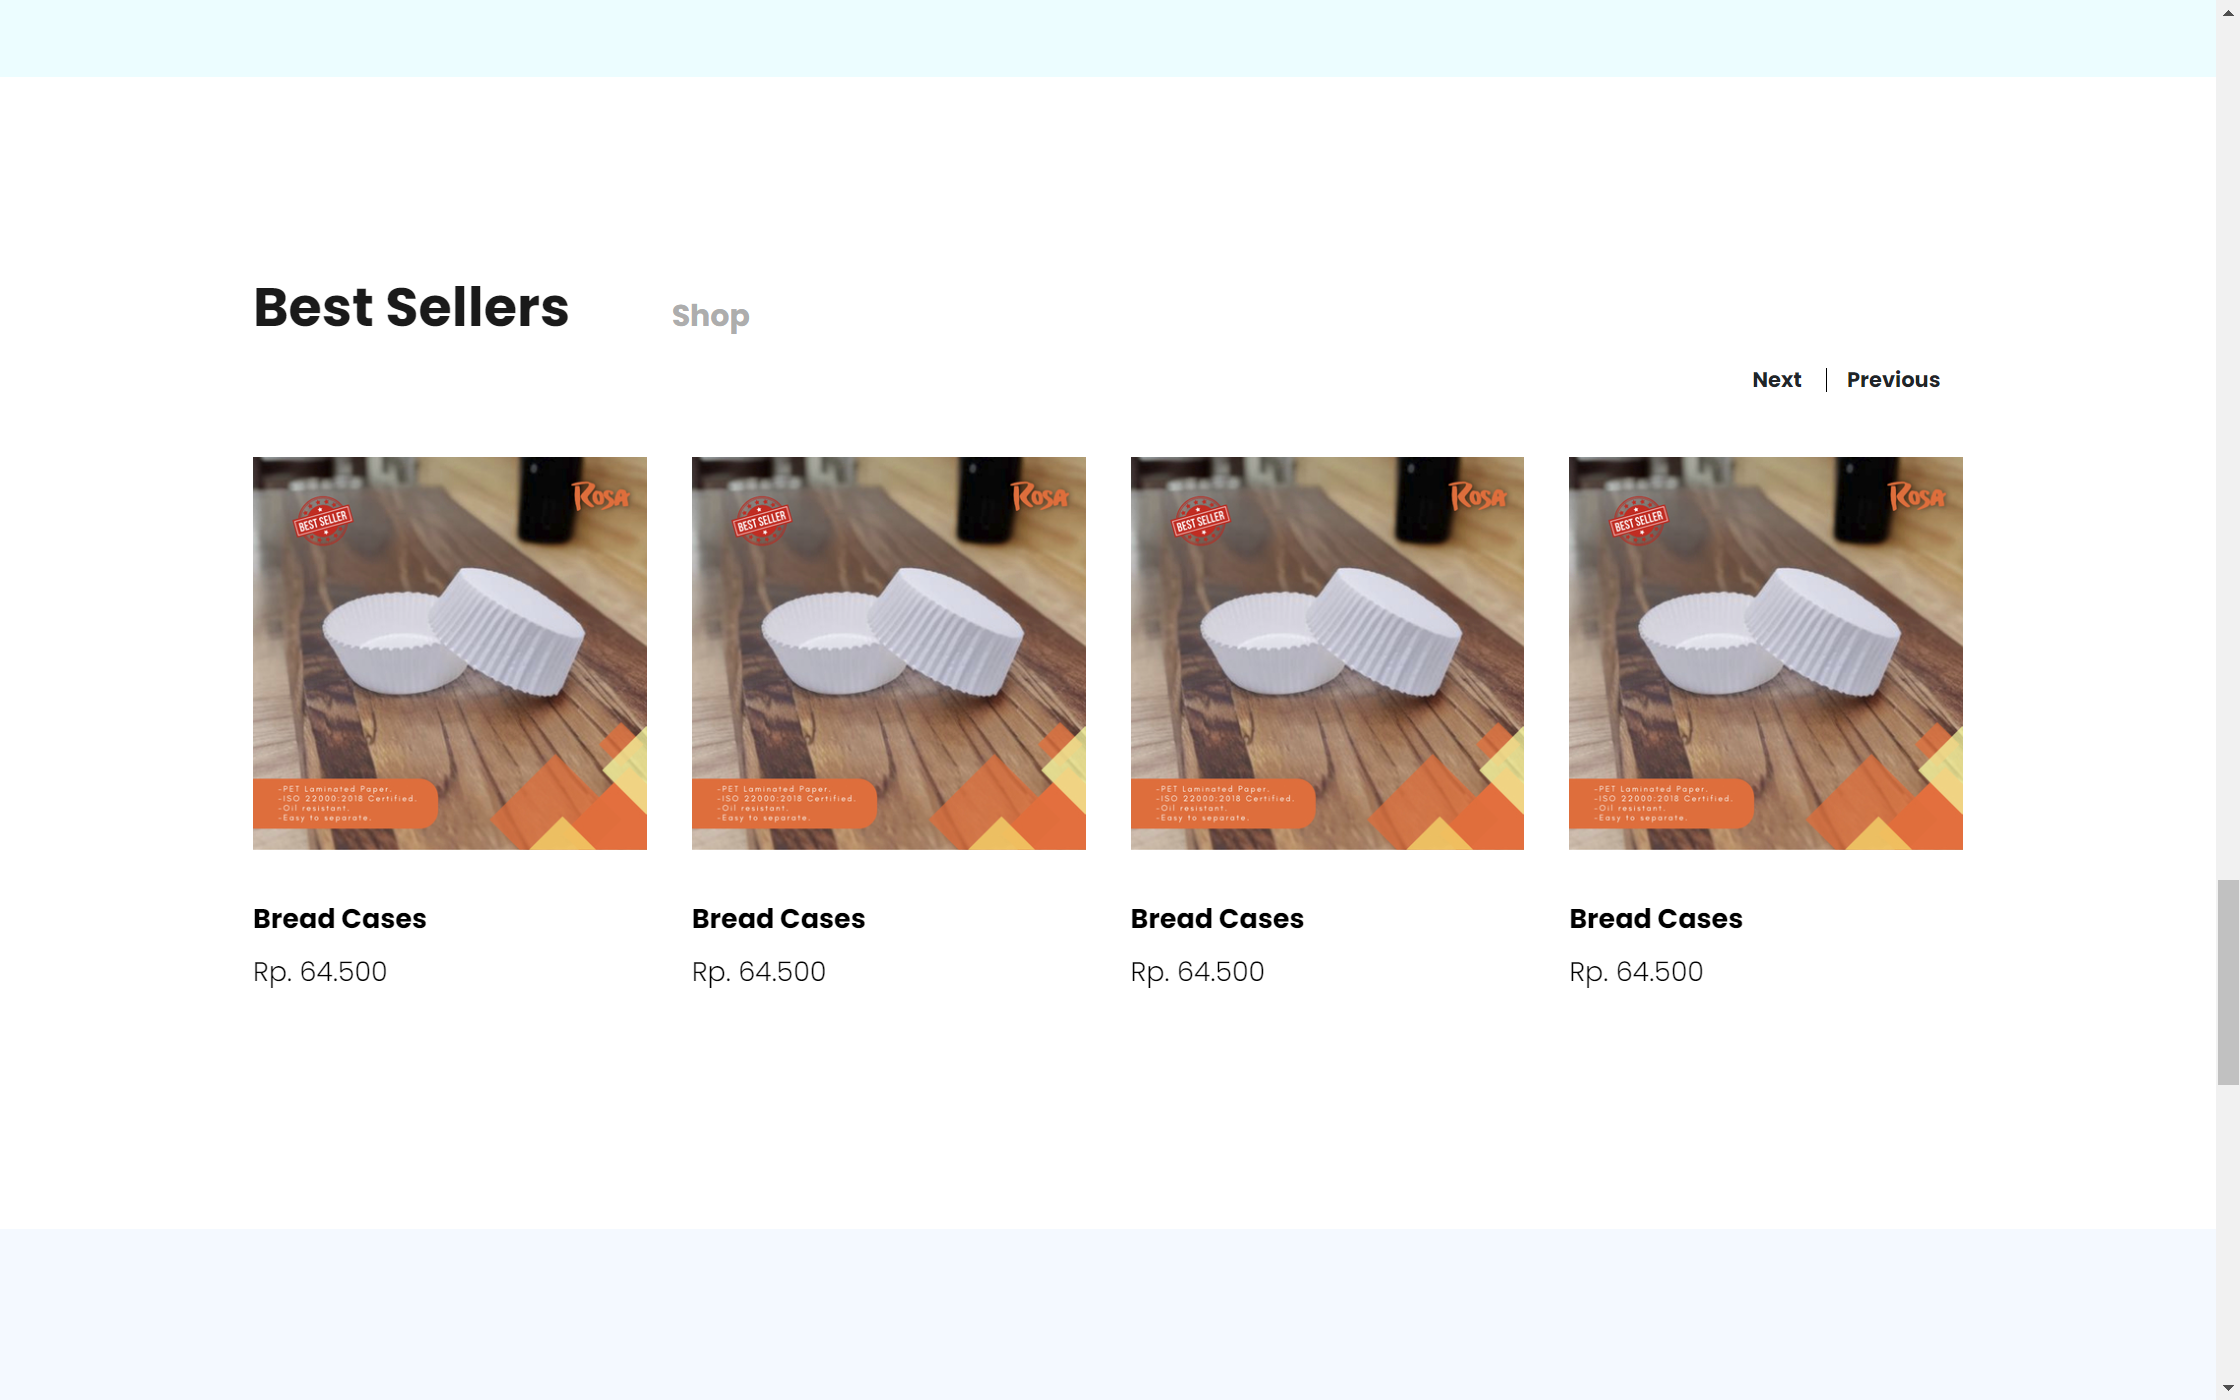Click the Best Seller stamp on third product
Viewport: 2240px width, 1400px height.
click(1200, 520)
